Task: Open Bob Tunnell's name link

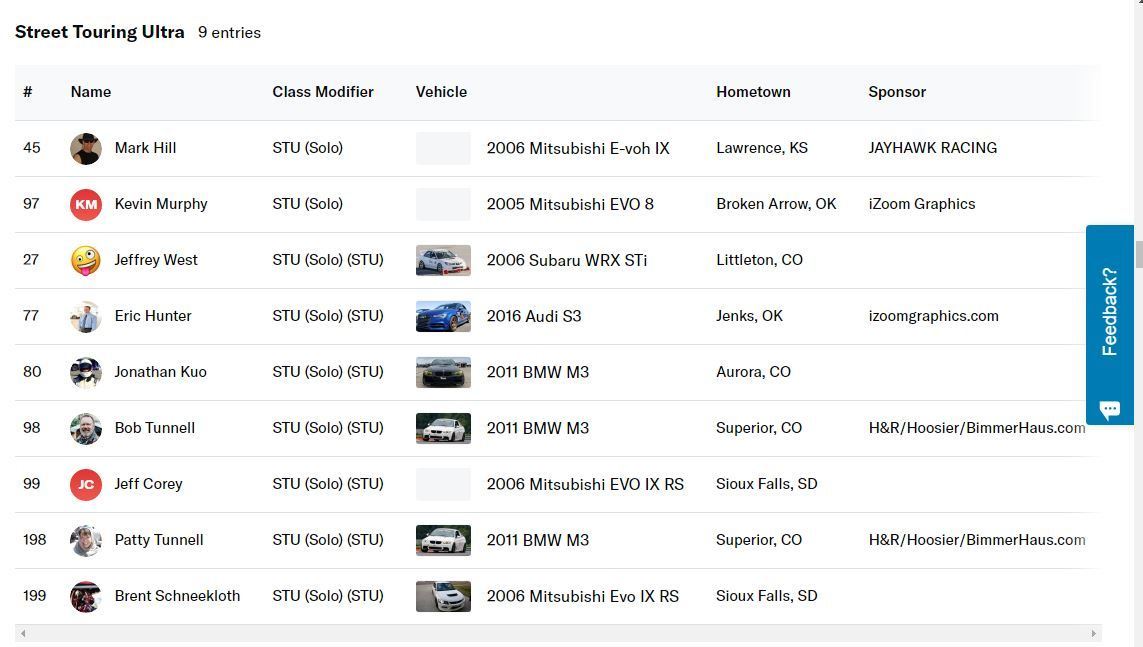Action: 155,428
